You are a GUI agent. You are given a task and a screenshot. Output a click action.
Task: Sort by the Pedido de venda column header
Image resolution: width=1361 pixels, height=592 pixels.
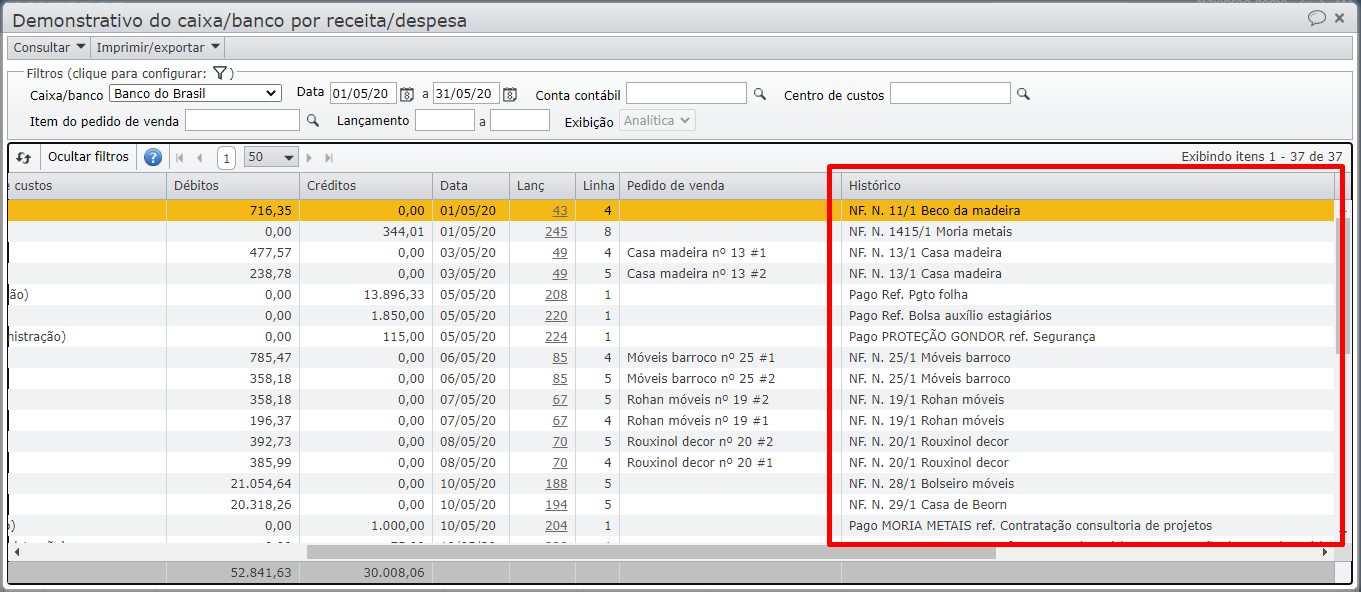click(x=730, y=186)
